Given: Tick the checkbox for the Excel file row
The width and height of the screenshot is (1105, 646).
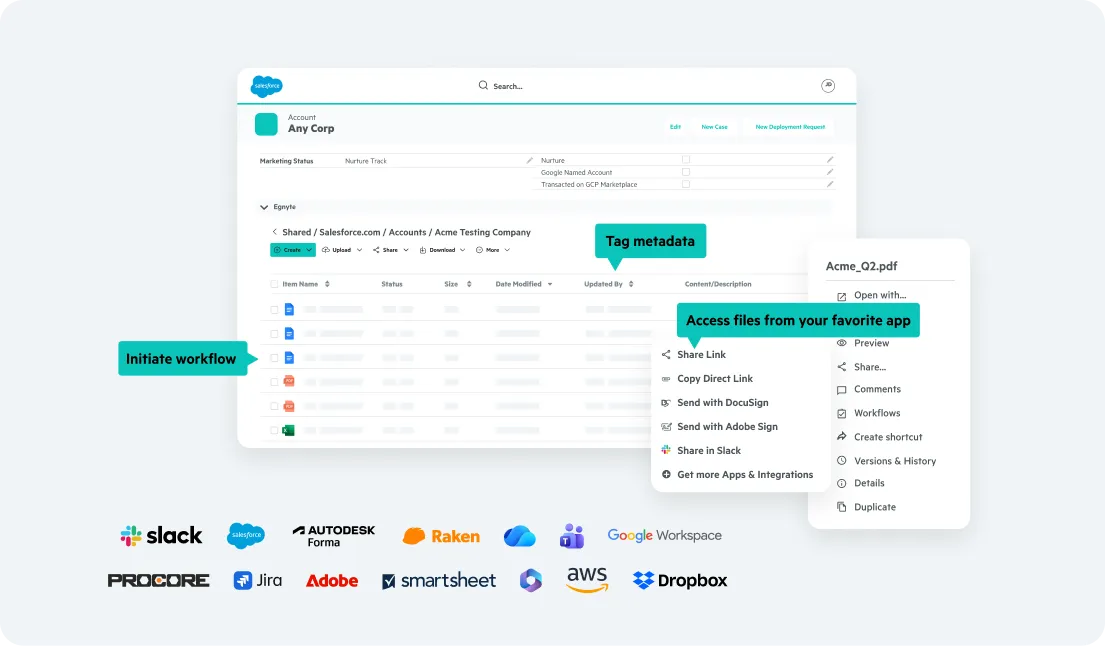Looking at the screenshot, I should click(x=274, y=430).
